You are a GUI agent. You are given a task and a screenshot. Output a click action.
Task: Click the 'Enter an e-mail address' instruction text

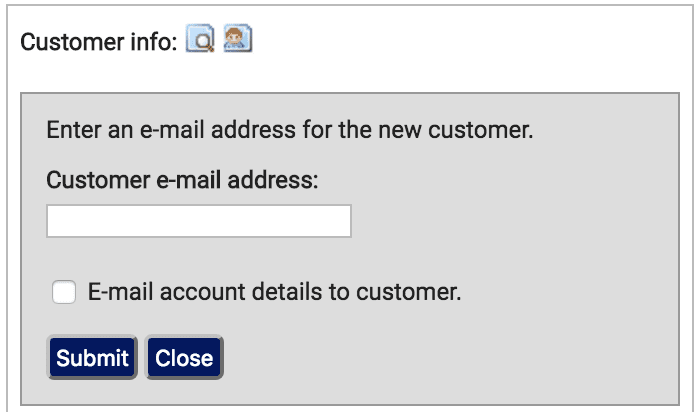coord(290,130)
